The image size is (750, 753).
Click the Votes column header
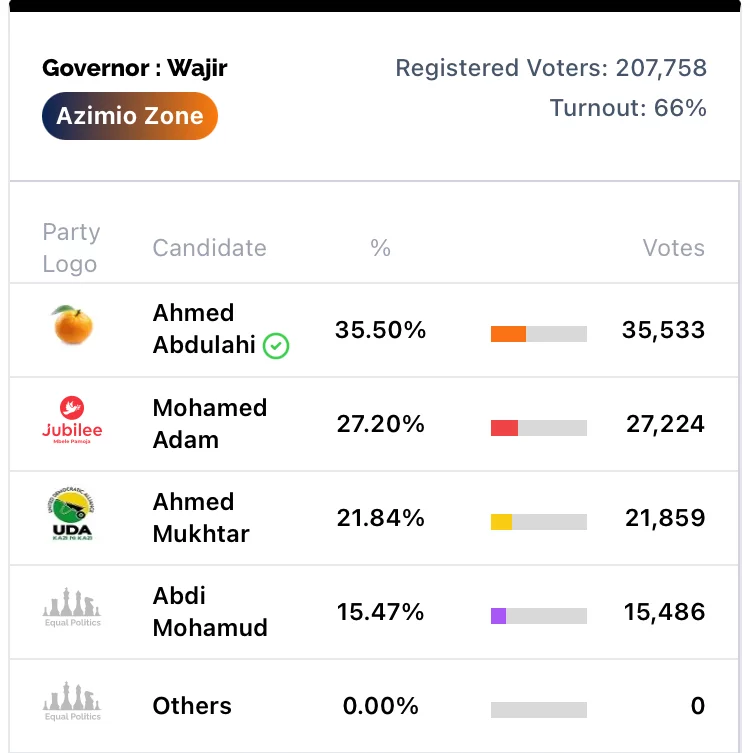click(674, 248)
